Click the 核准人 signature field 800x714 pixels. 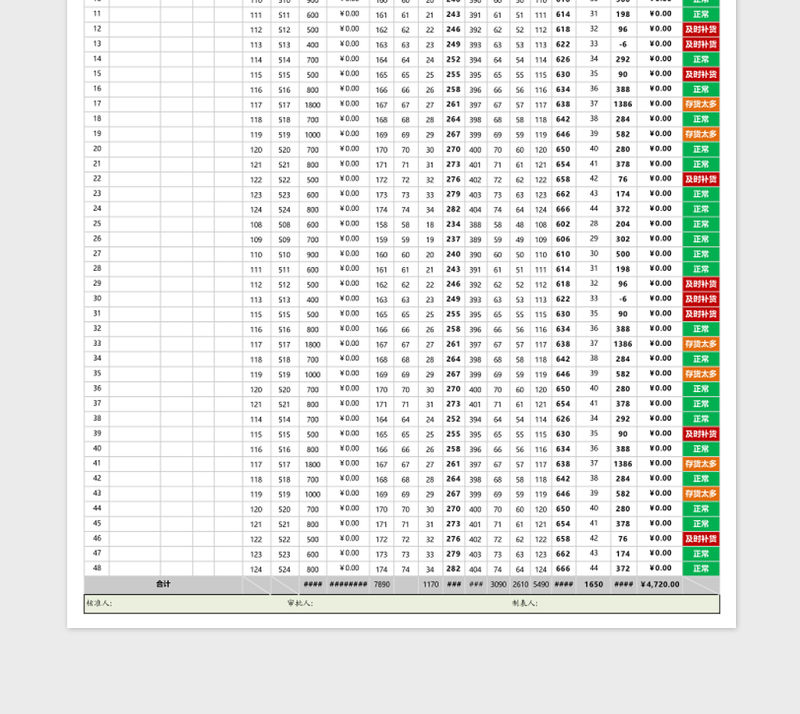tap(100, 603)
